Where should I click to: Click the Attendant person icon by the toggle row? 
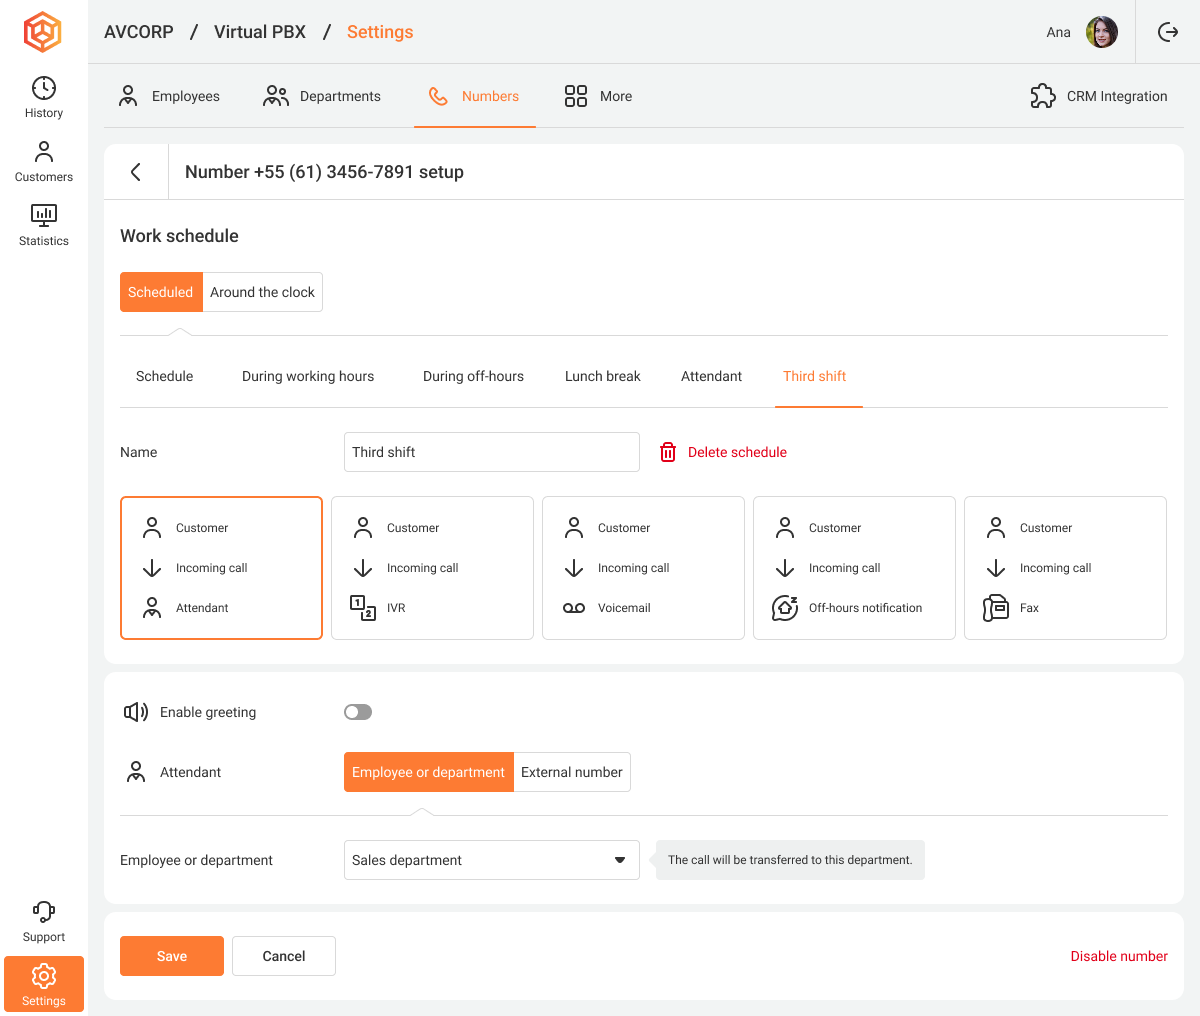136,772
